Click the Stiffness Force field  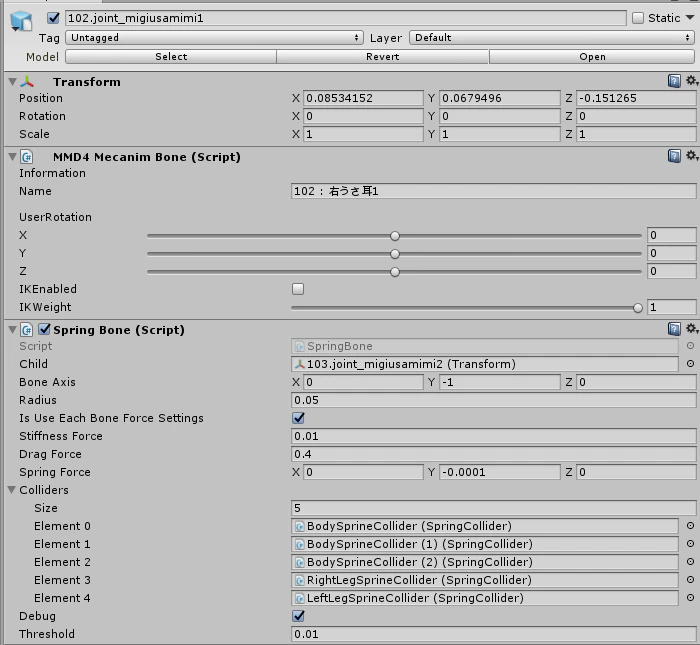(494, 436)
